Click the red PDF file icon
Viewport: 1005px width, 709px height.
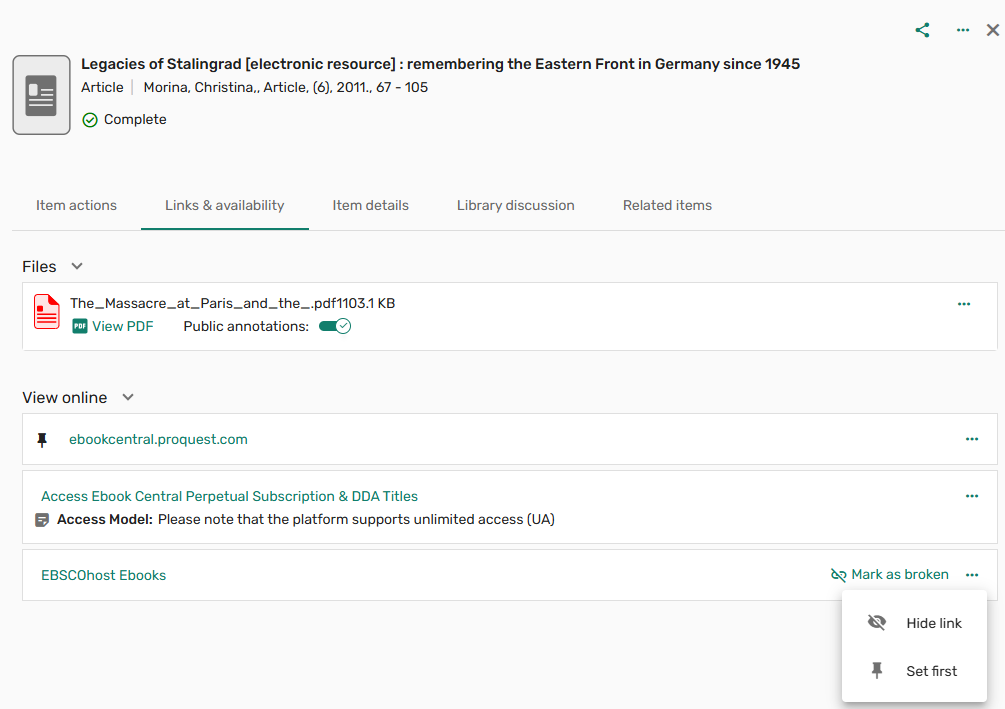click(47, 312)
